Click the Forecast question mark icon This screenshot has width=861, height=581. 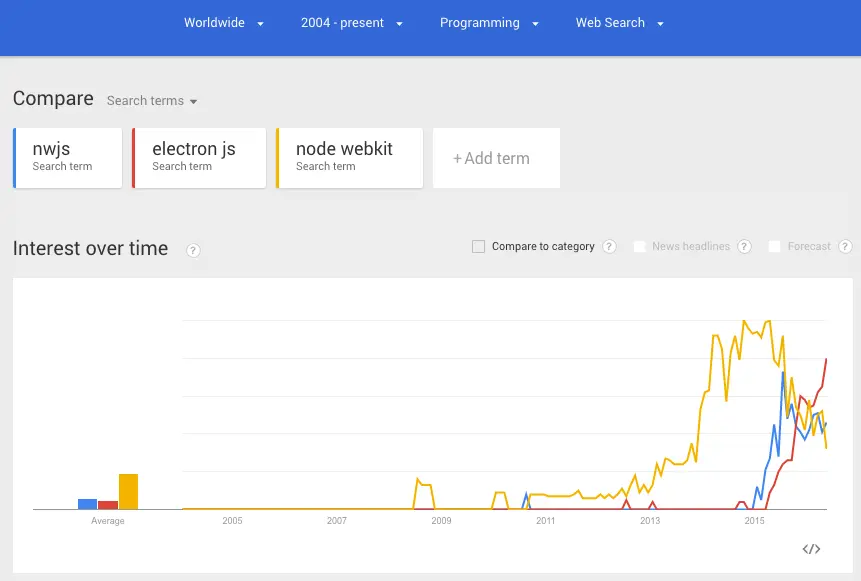tap(845, 246)
